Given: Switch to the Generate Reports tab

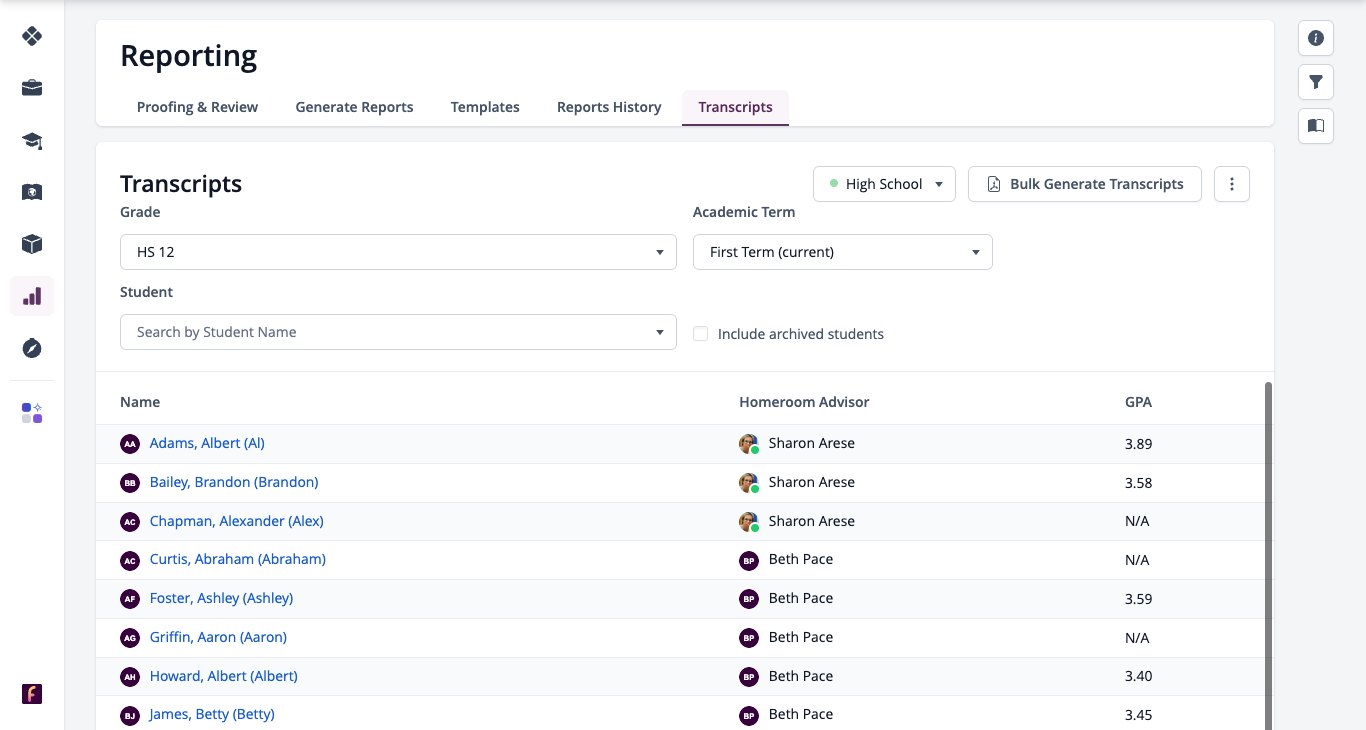Looking at the screenshot, I should [354, 107].
